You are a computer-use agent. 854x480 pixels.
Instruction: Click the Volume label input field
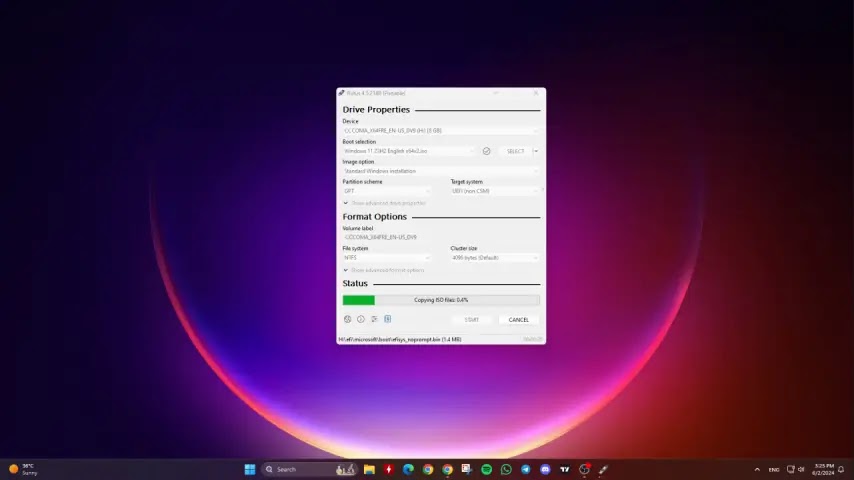[x=441, y=238]
